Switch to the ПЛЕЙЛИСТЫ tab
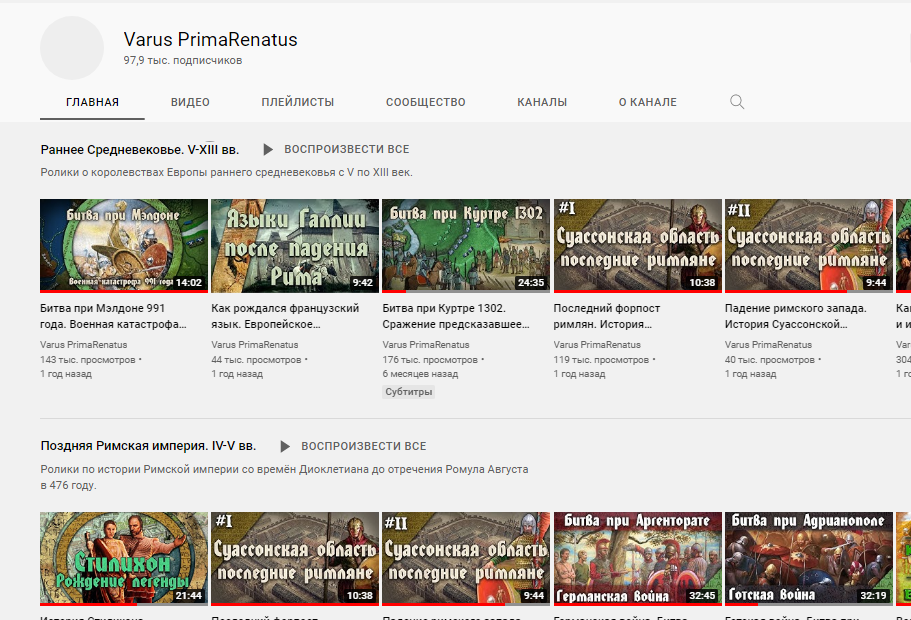This screenshot has height=620, width=911. point(298,102)
